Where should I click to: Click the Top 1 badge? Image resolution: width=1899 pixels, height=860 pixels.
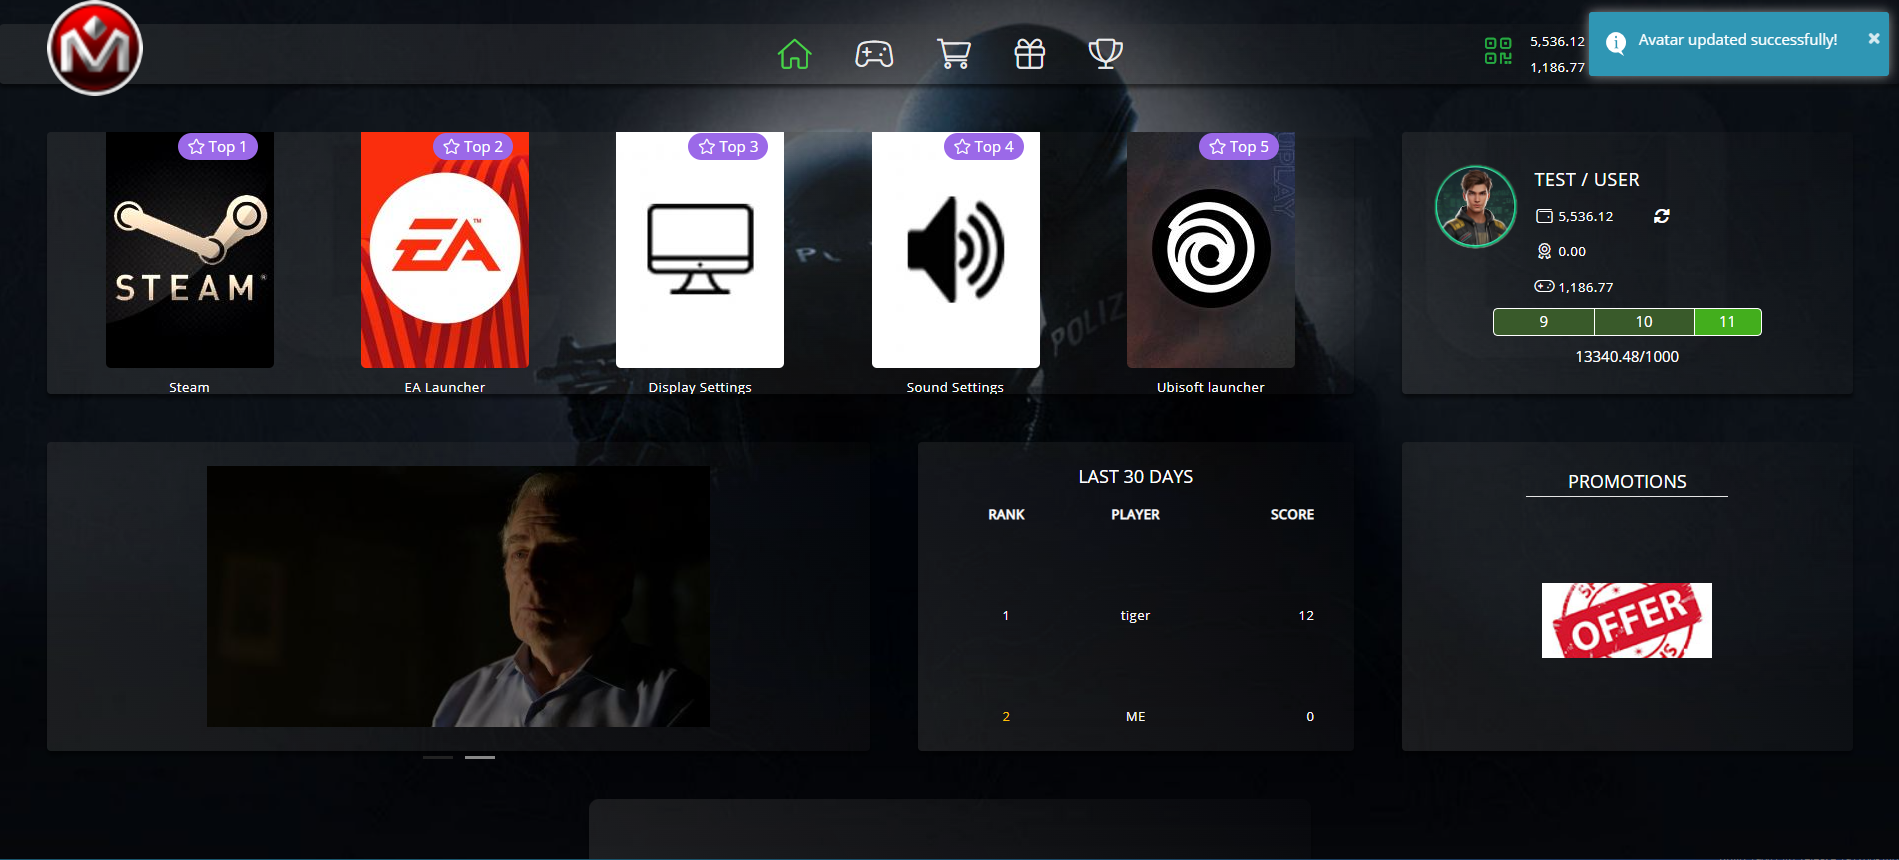(218, 147)
